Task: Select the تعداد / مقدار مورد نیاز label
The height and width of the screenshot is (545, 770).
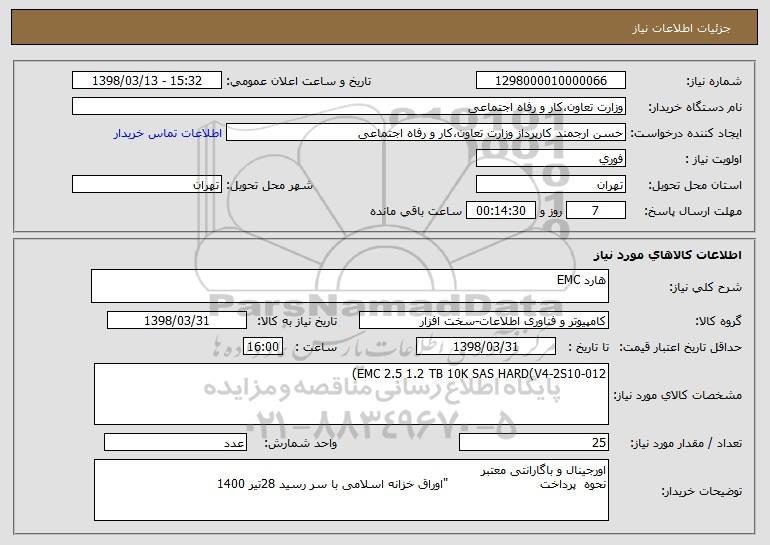Action: coord(686,443)
